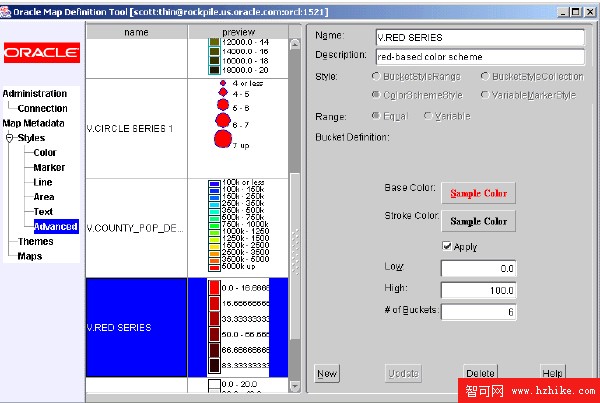Viewport: 600px width, 403px height.
Task: Open Stroke Color sample color picker
Action: coord(478,221)
